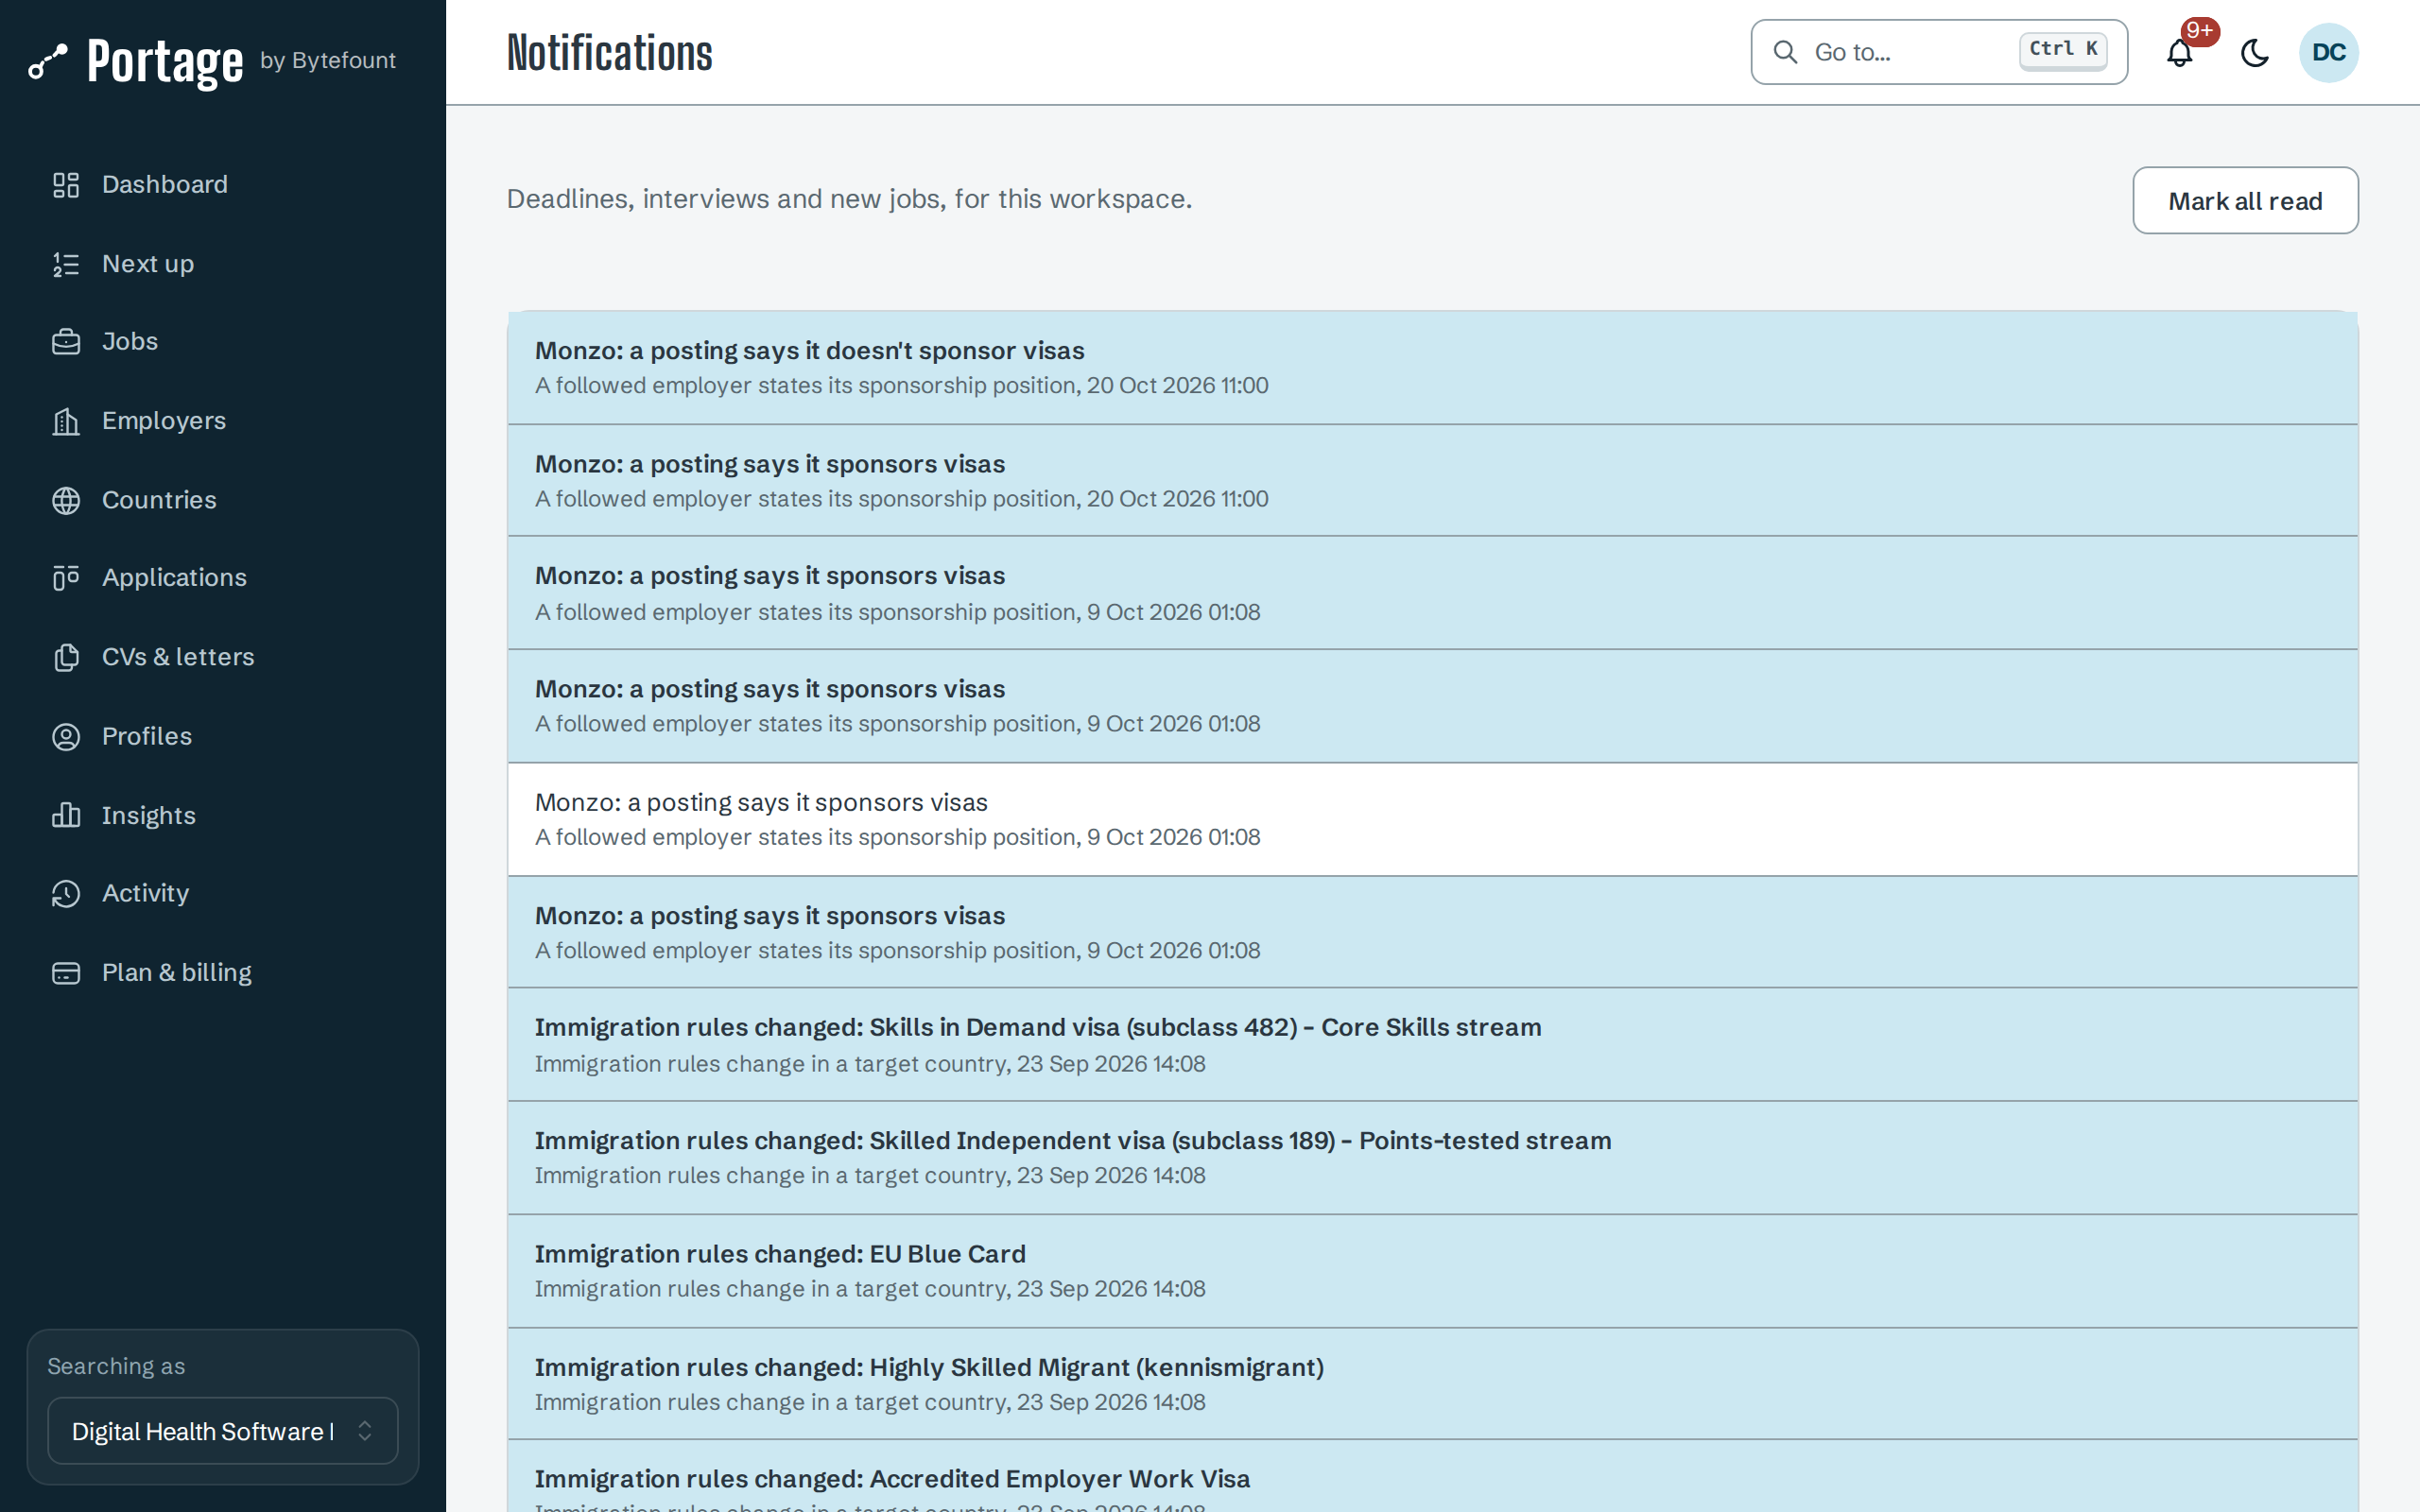Click the CVs & letters documents icon
2420x1512 pixels.
point(66,657)
